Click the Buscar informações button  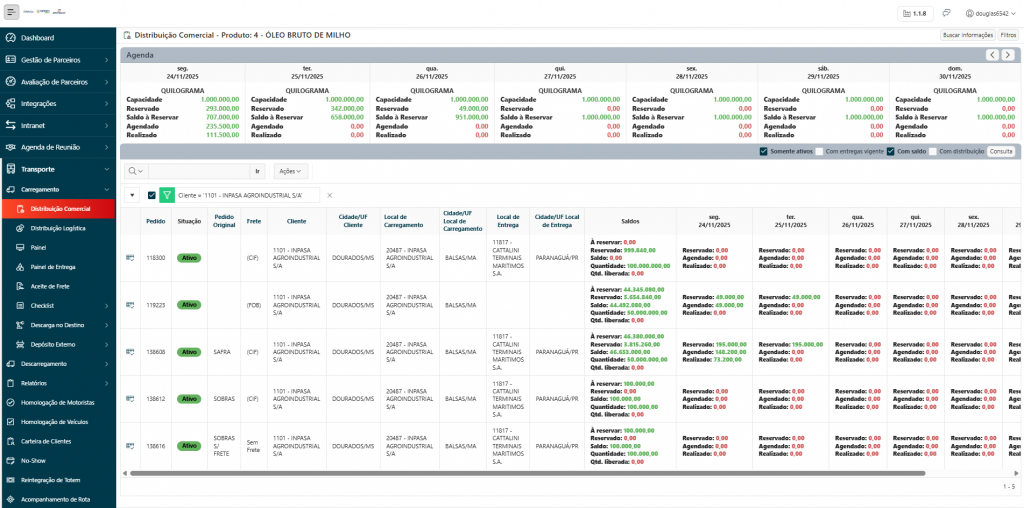968,35
